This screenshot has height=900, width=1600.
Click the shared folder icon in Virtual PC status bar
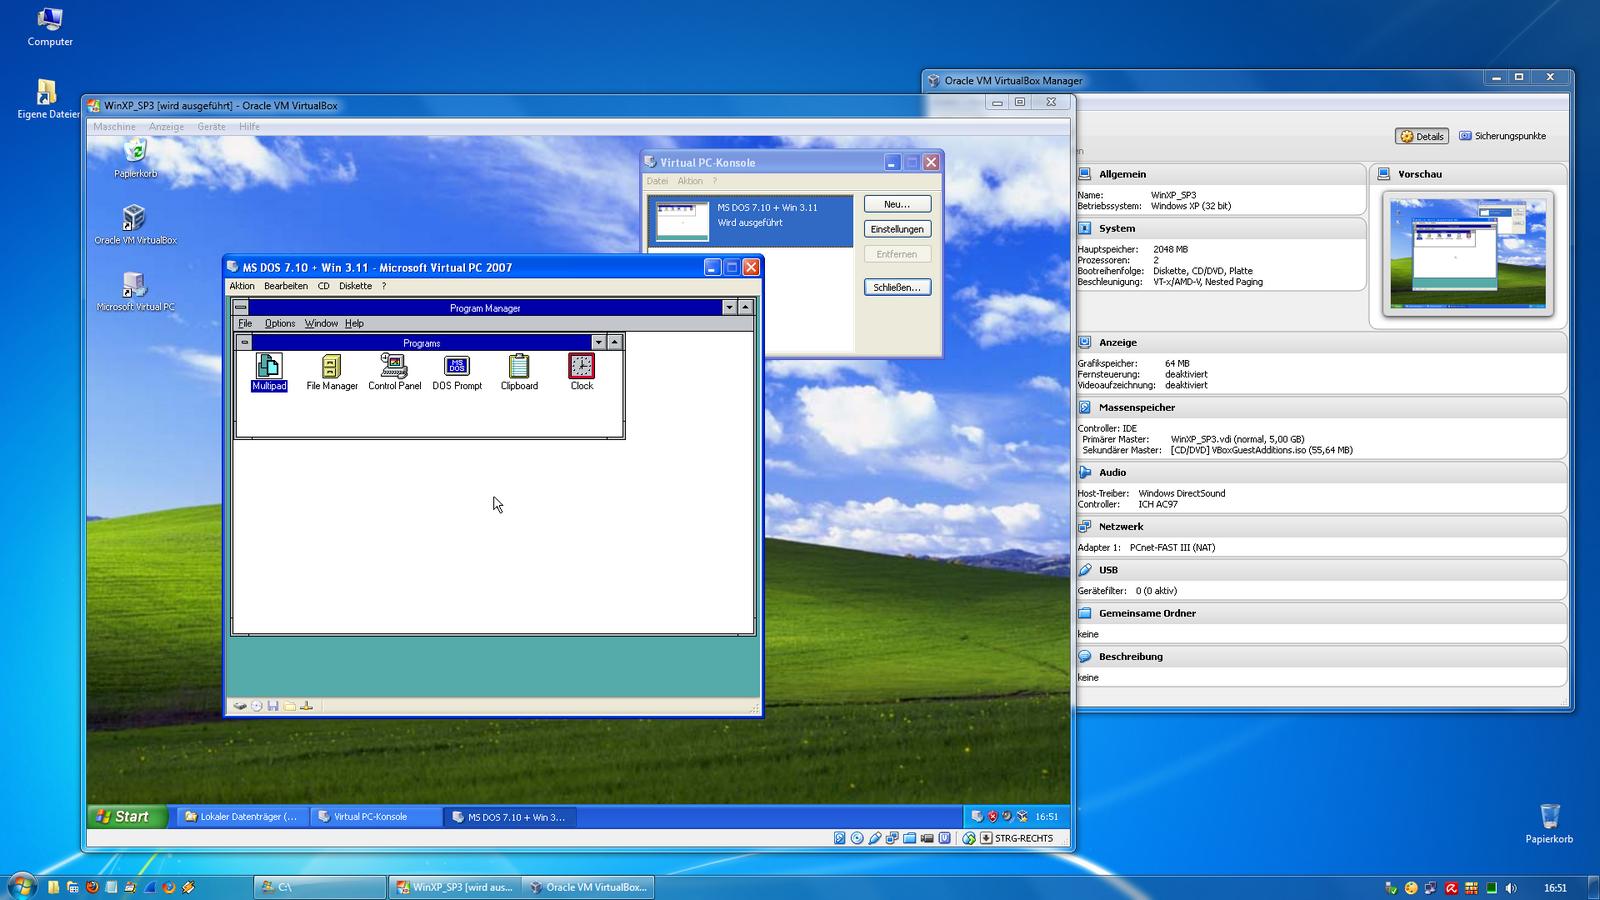tap(290, 706)
